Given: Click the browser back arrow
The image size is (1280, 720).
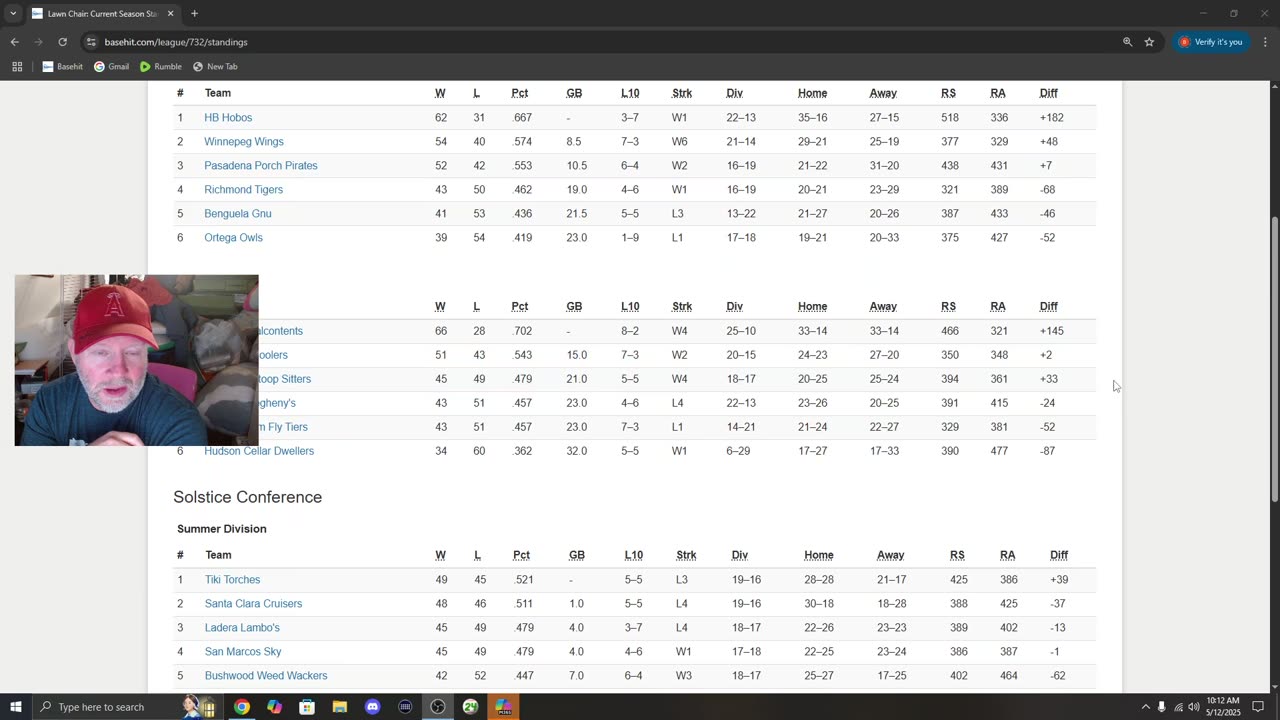Looking at the screenshot, I should [x=15, y=42].
